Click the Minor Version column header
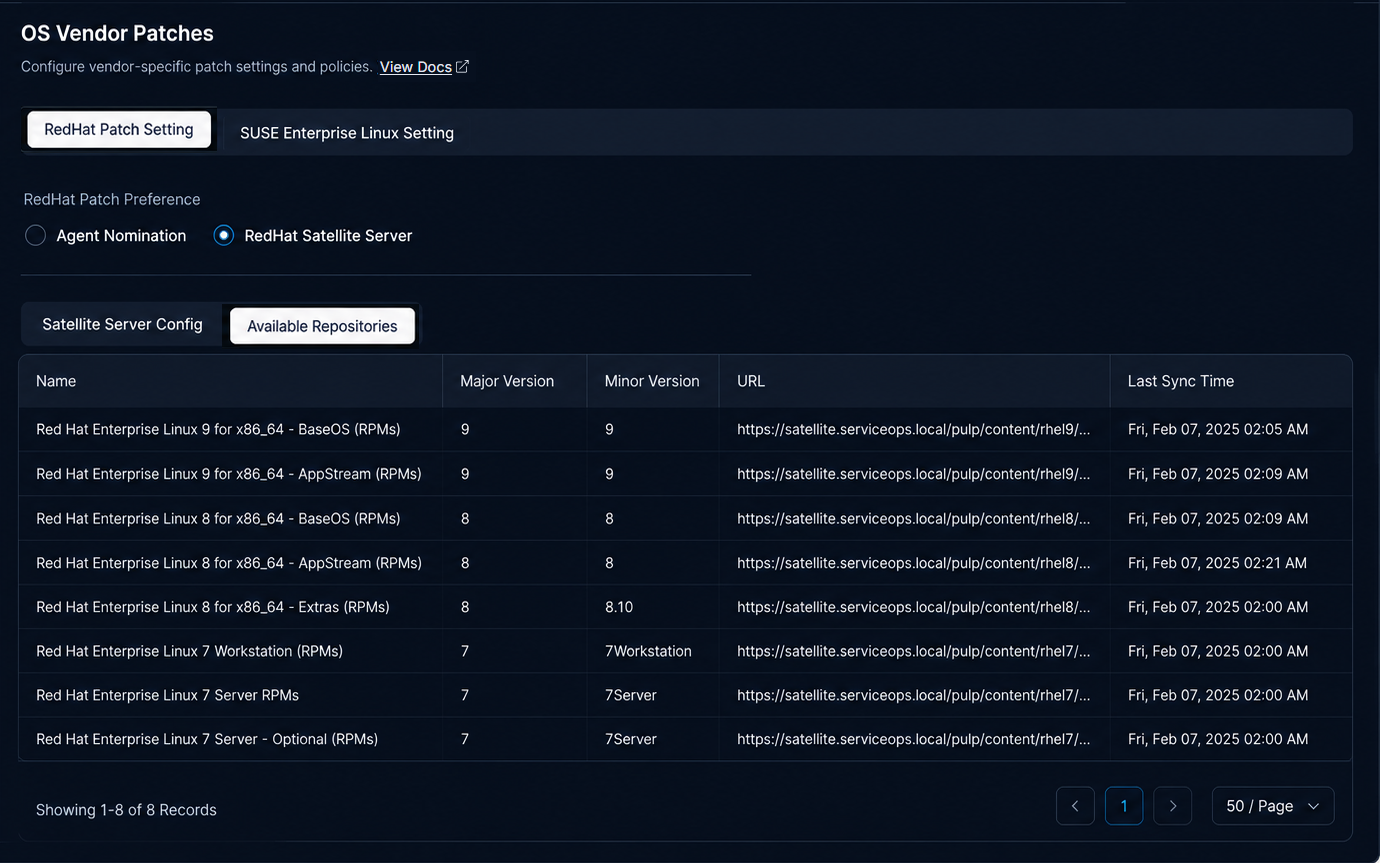Screen dimensions: 1380x863 [652, 381]
